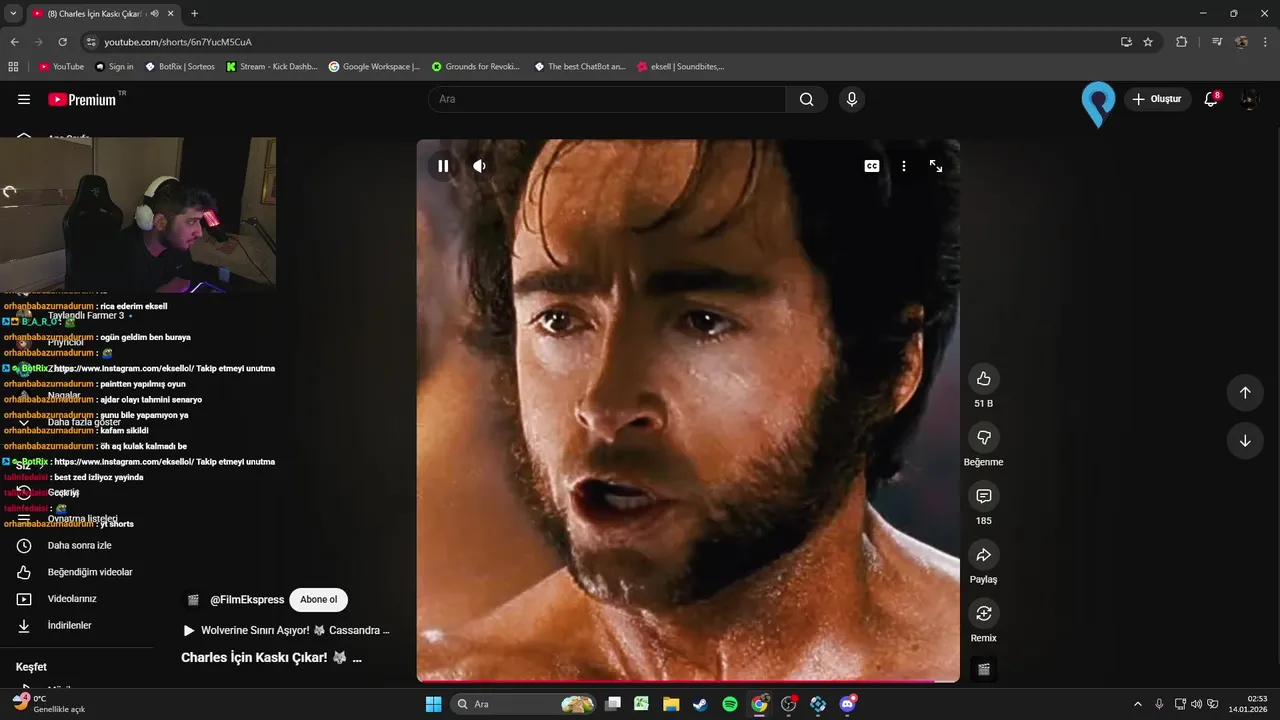Viewport: 1280px width, 720px height.
Task: View site information icon in address bar
Action: (x=91, y=42)
